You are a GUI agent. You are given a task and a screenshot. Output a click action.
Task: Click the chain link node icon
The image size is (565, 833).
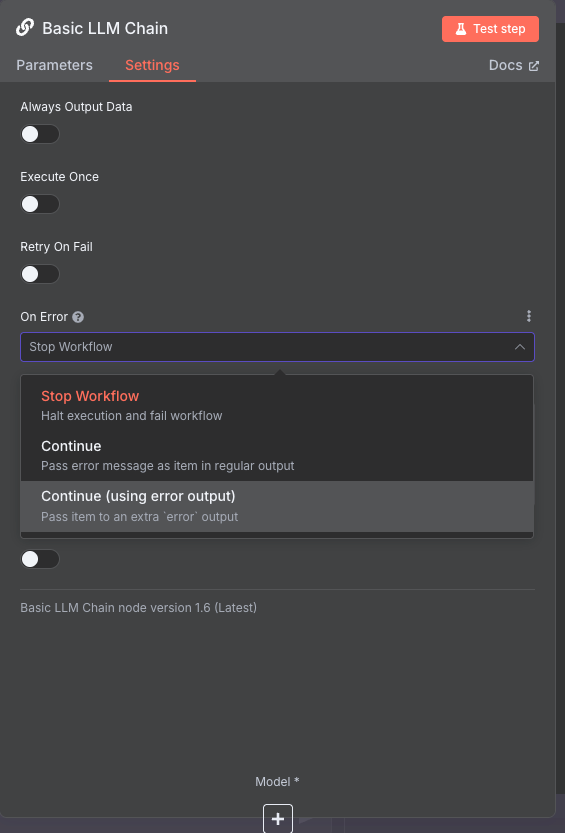coord(25,28)
